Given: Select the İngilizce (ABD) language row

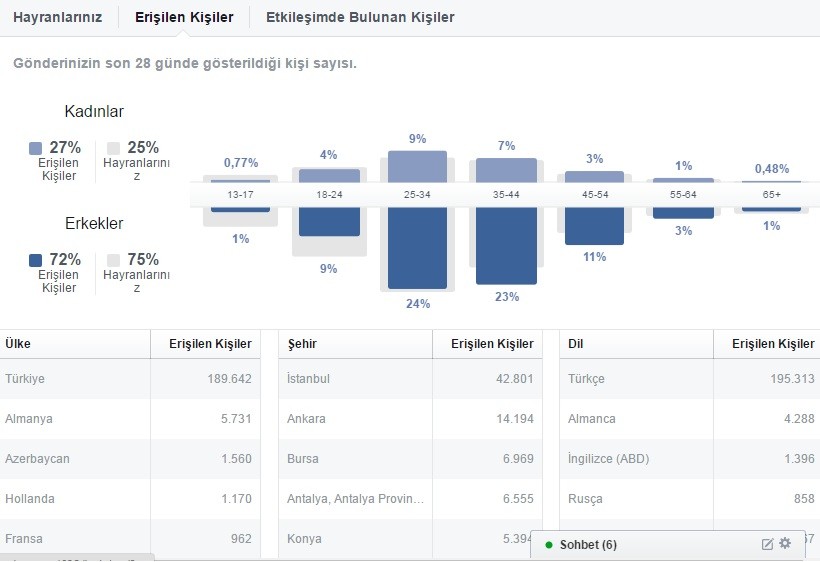Looking at the screenshot, I should click(690, 459).
